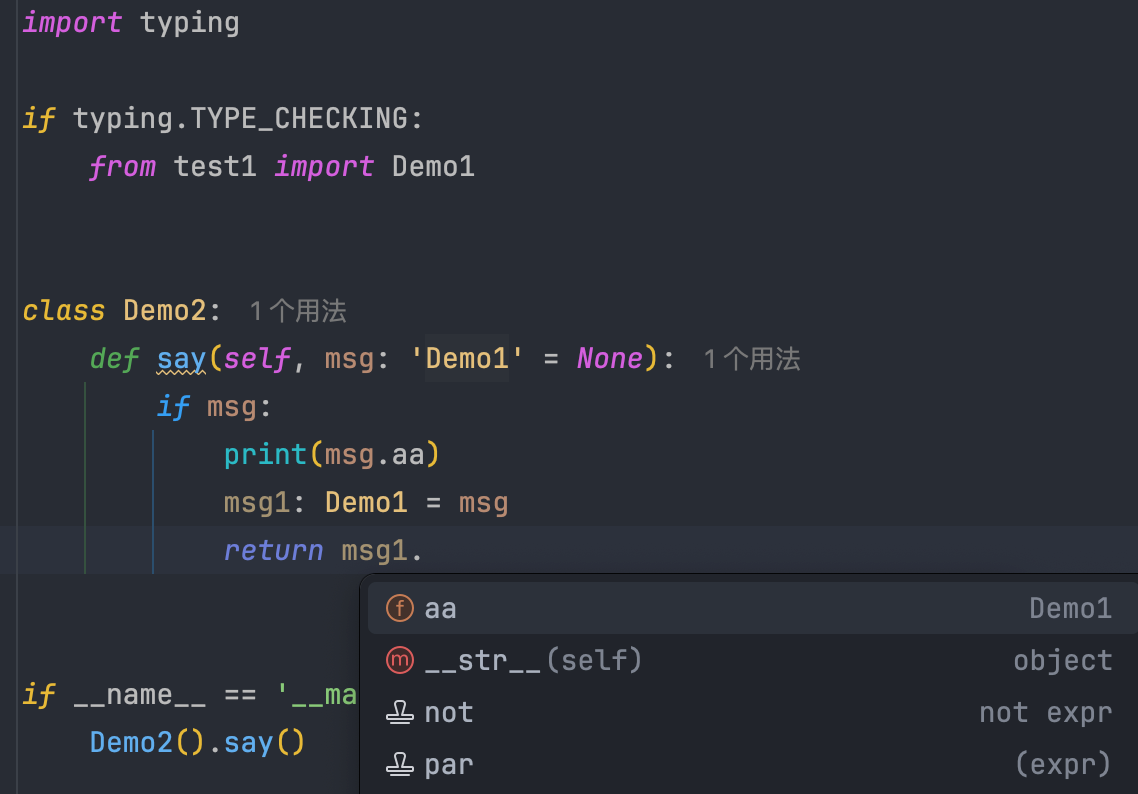The height and width of the screenshot is (794, 1138).
Task: Click the underlined say method name
Action: pos(181,358)
